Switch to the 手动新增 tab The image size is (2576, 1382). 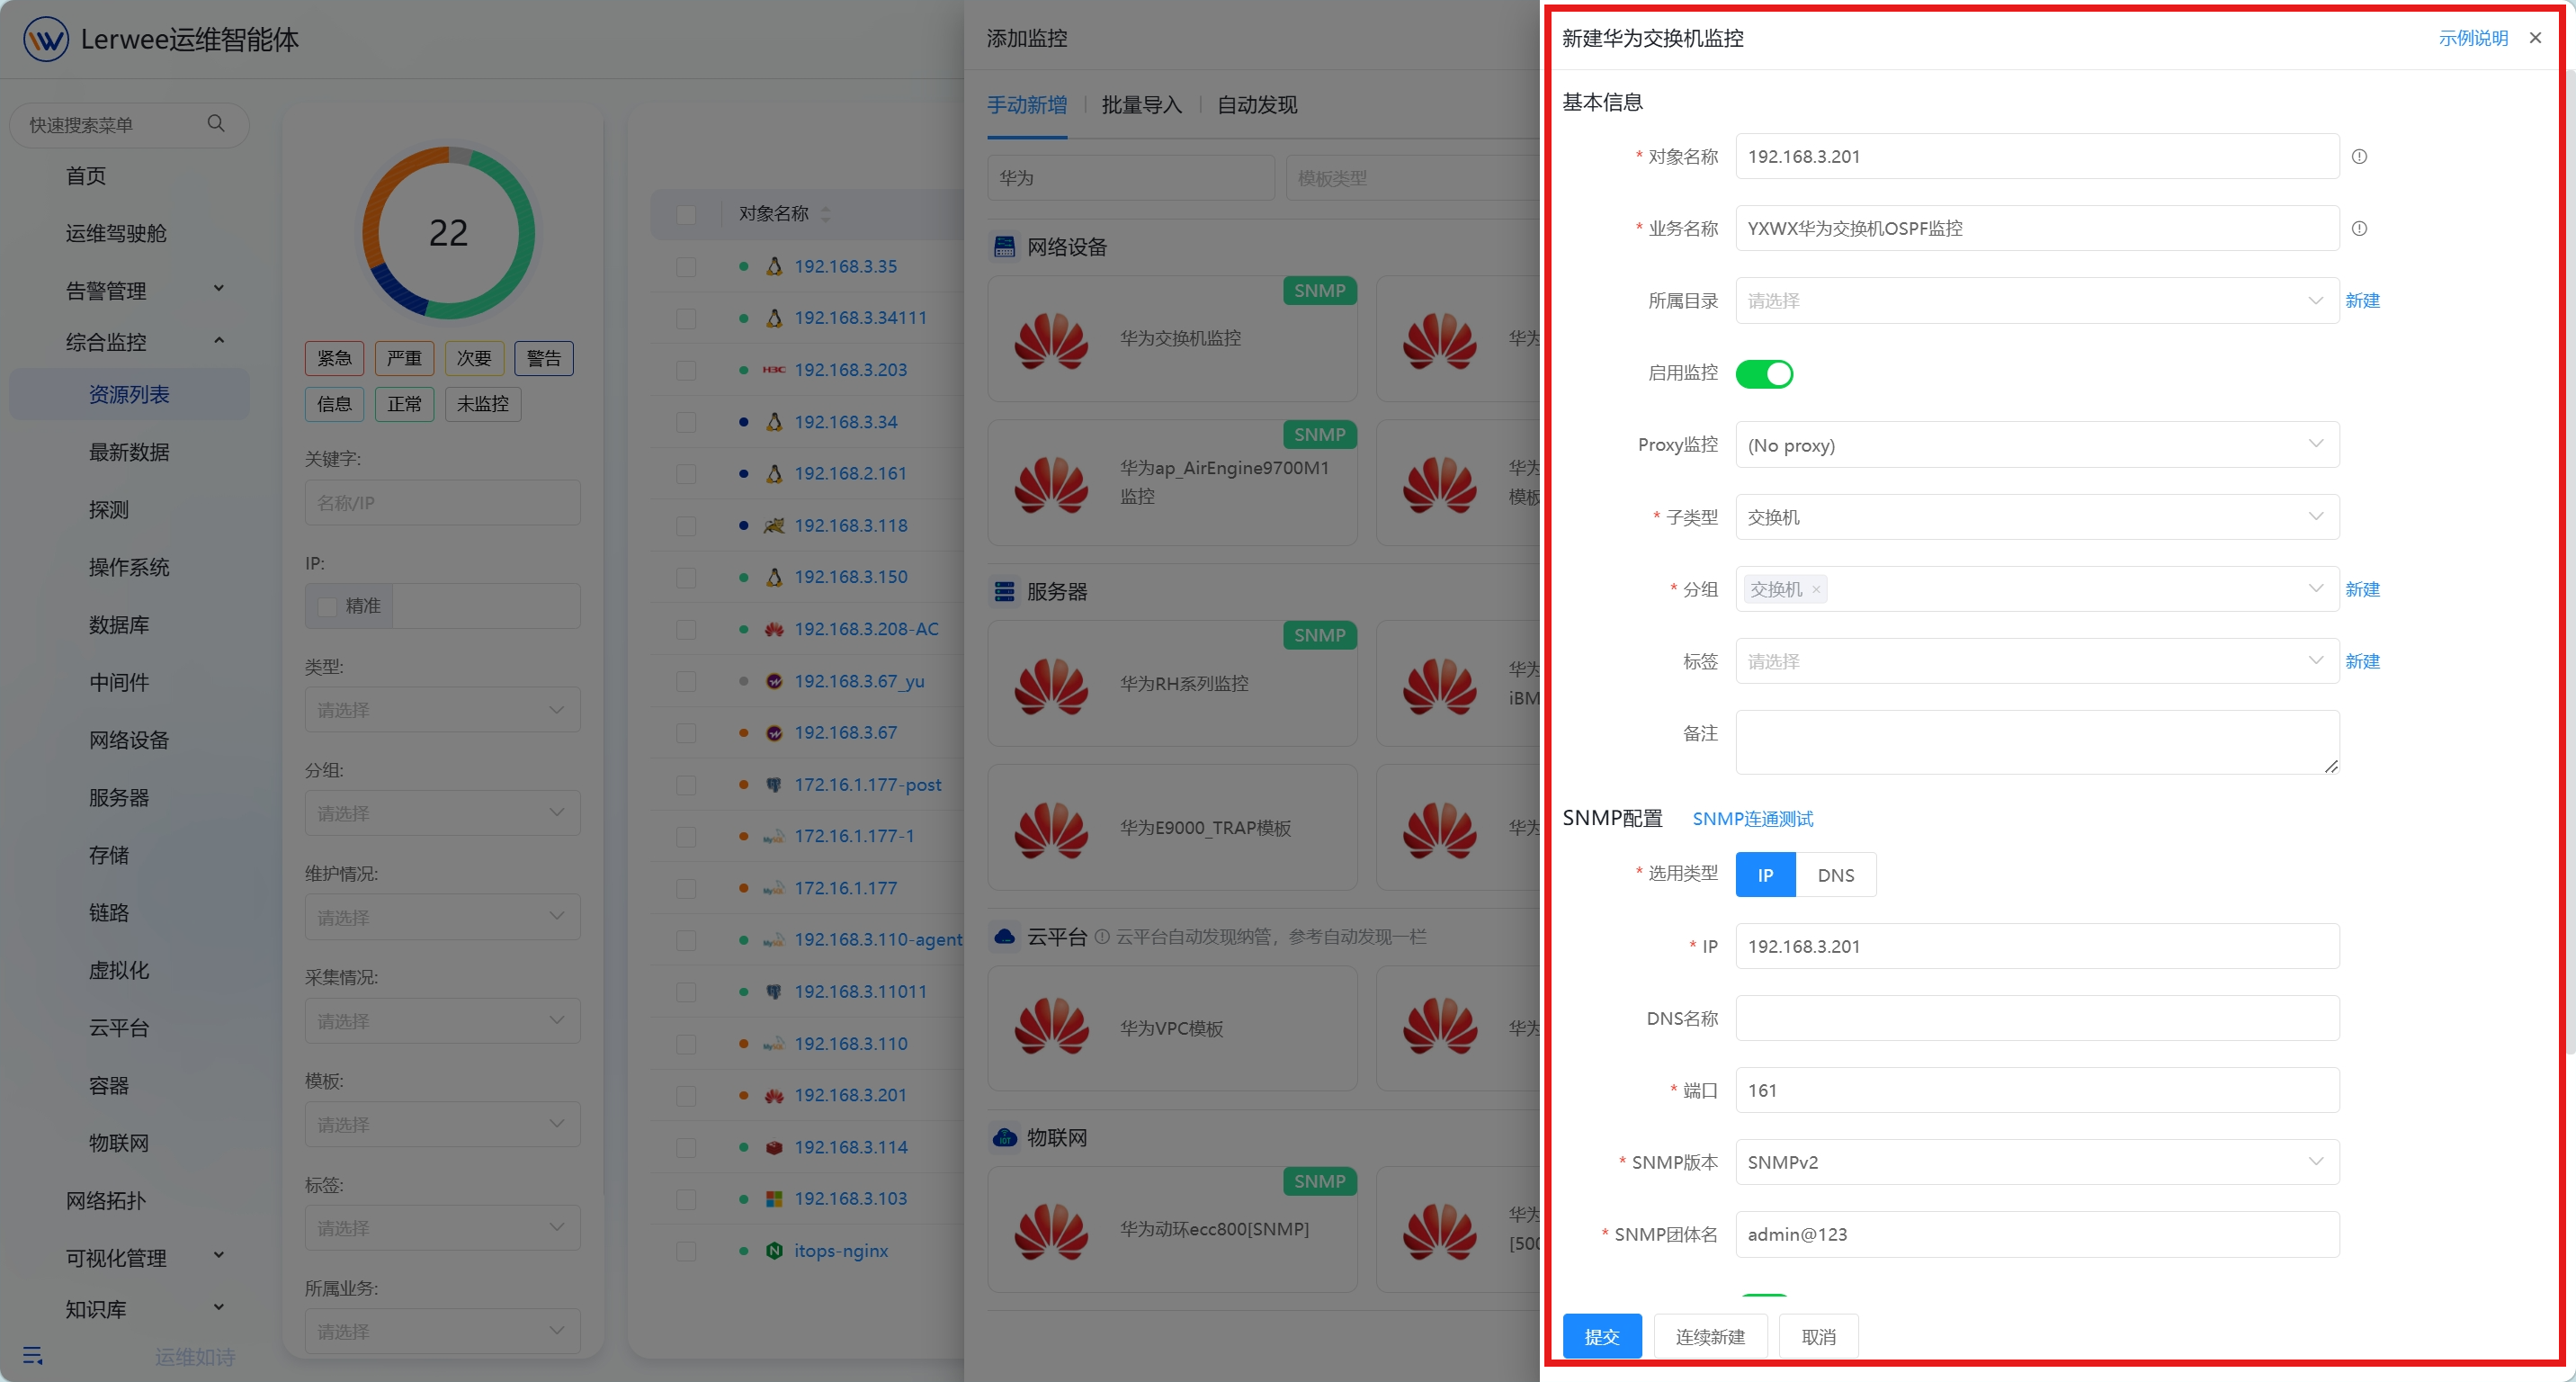click(1027, 105)
